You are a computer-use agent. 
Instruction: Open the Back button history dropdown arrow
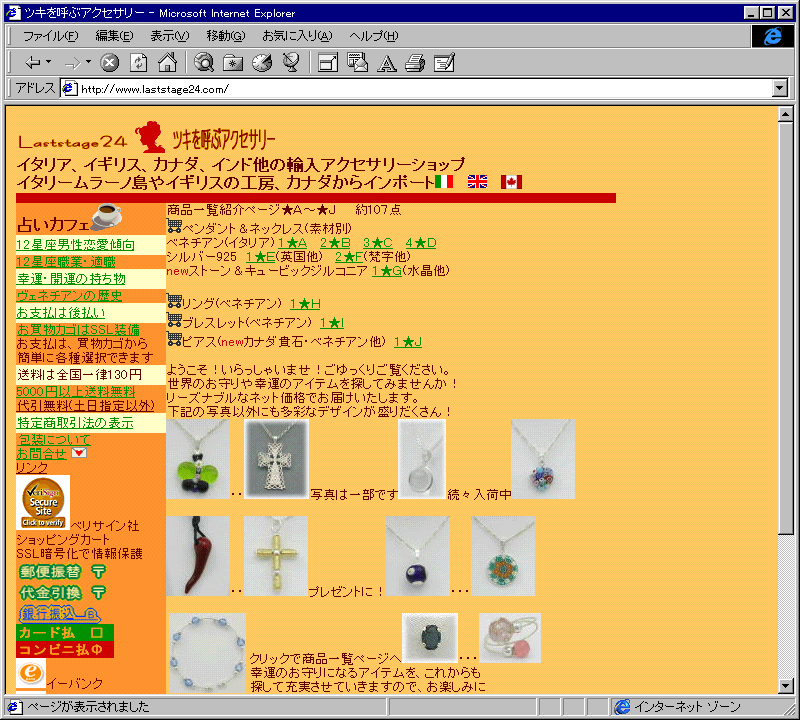[48, 62]
